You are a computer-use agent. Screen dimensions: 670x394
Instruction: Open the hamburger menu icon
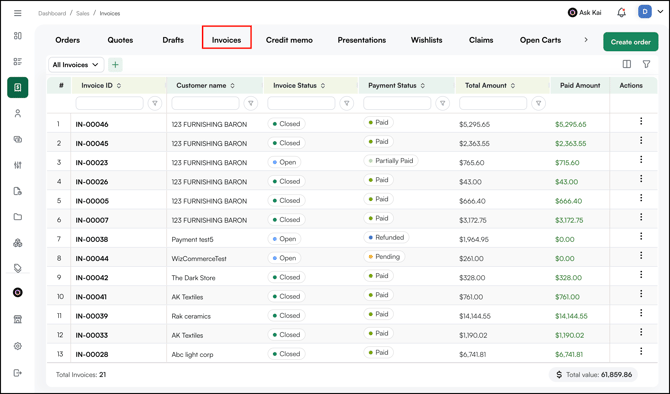click(x=18, y=13)
